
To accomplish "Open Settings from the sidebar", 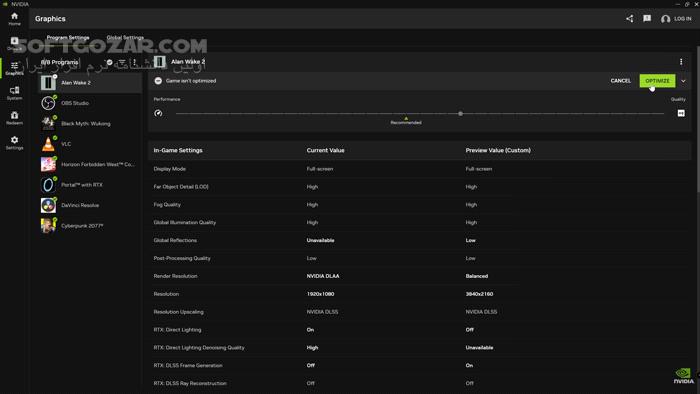I will tap(14, 143).
